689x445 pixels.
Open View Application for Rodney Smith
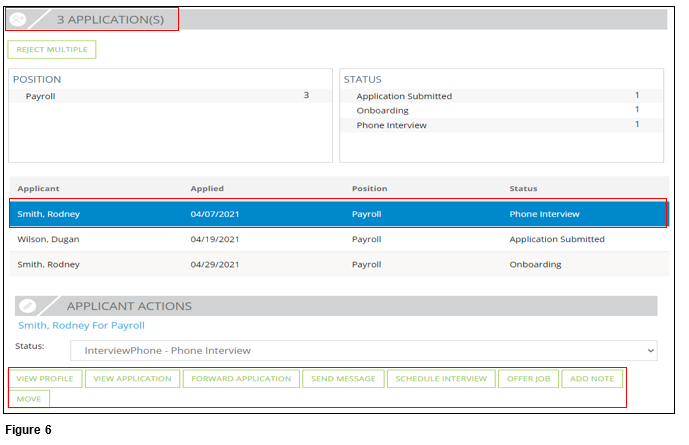point(133,378)
